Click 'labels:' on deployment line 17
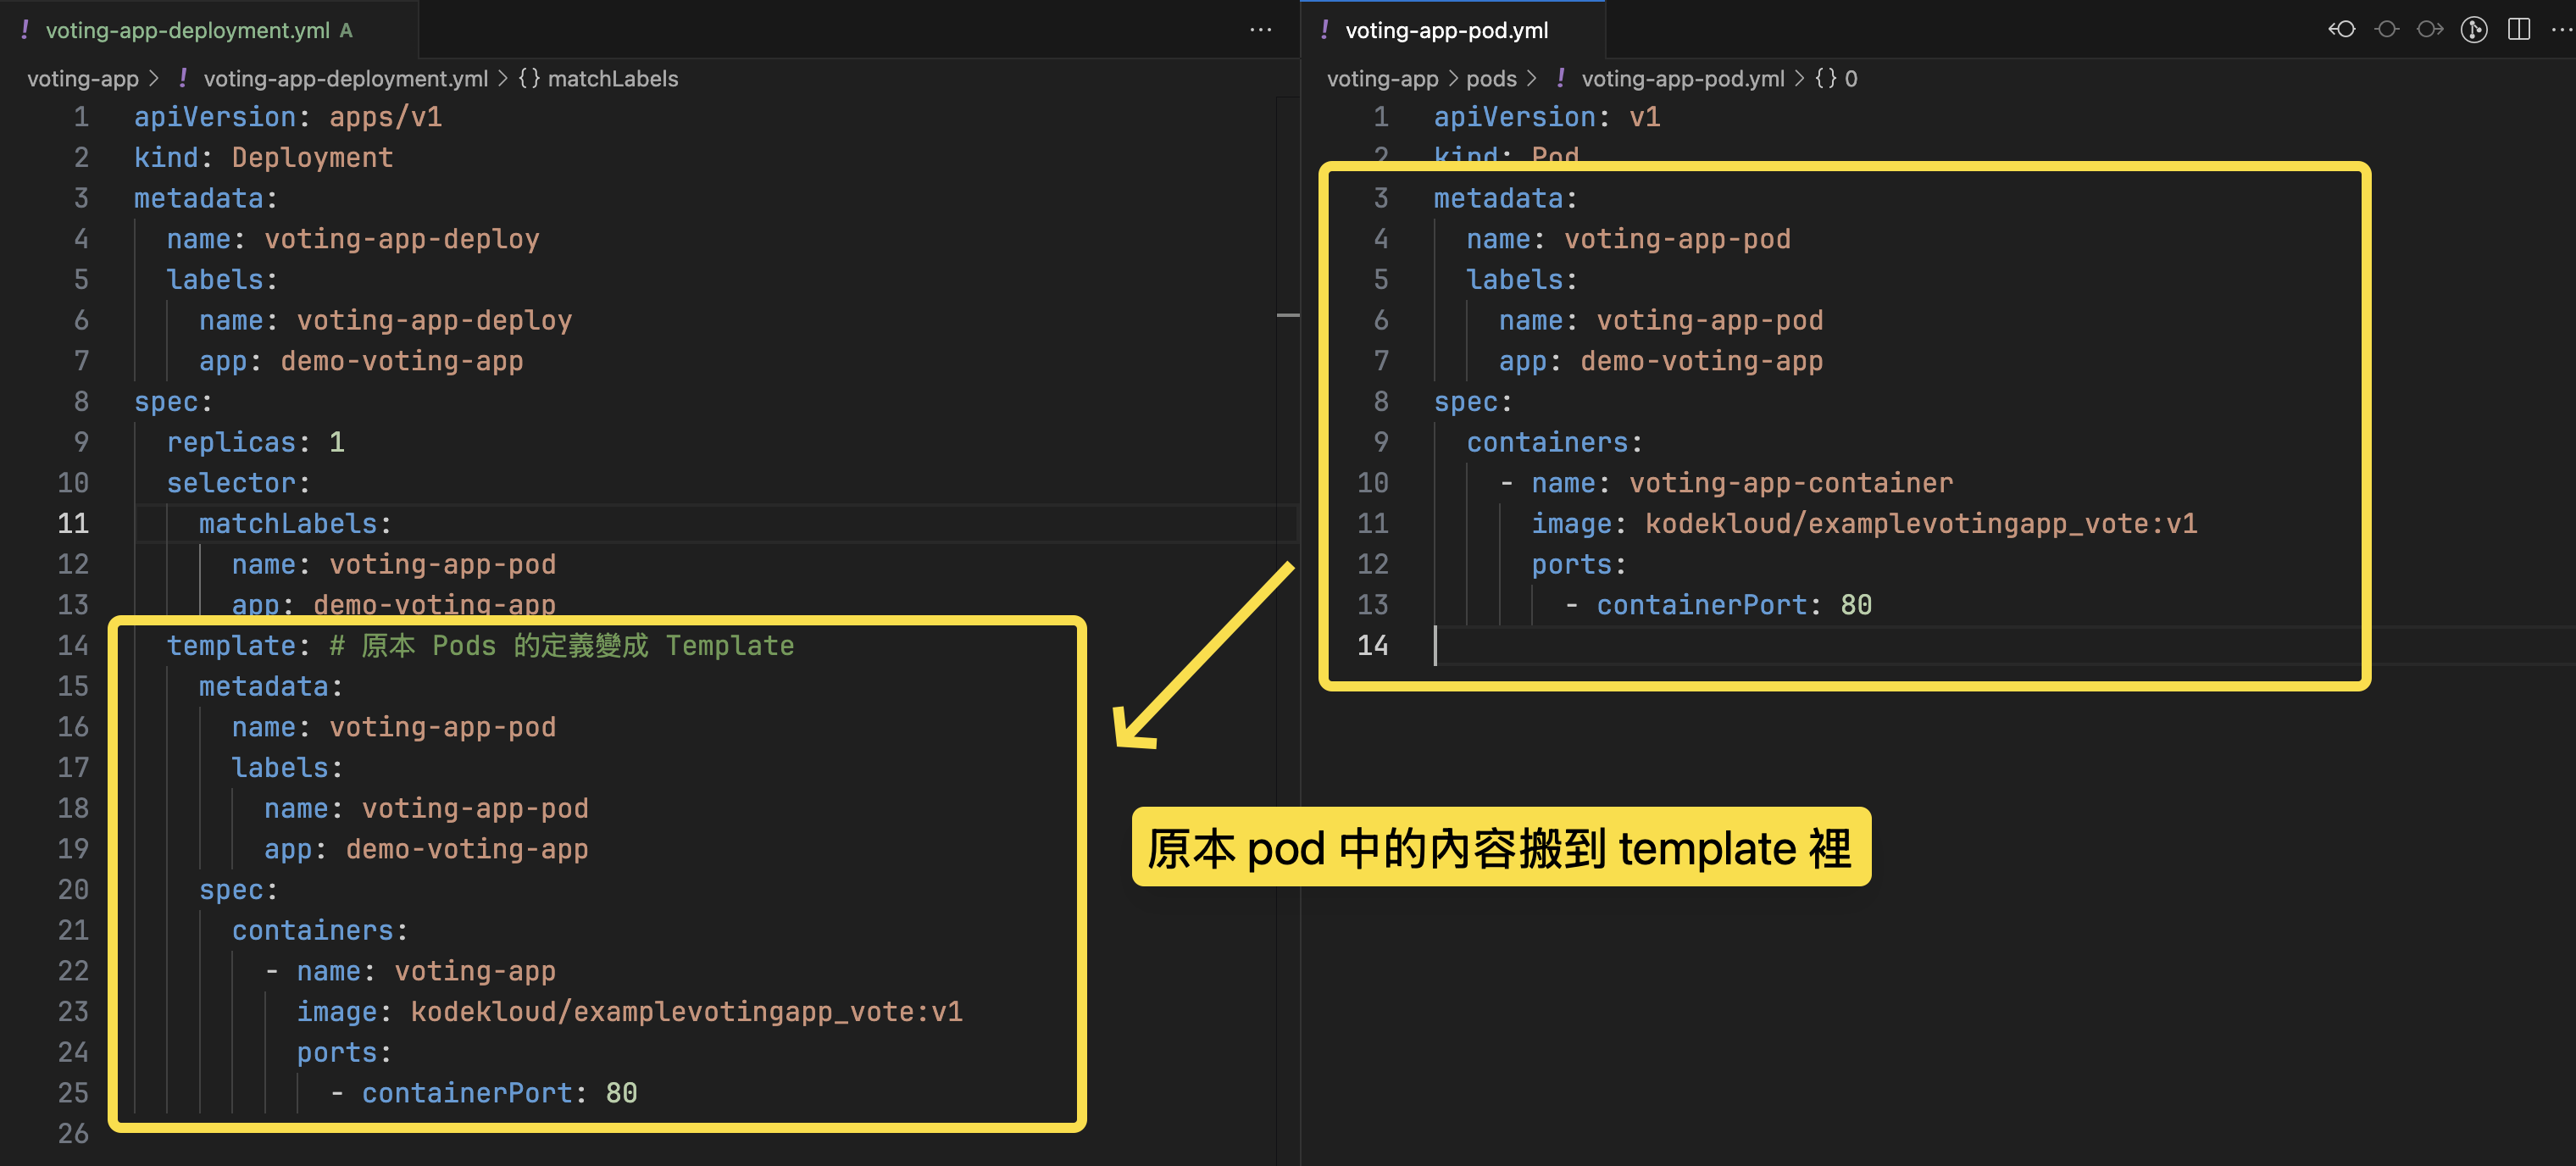 (x=288, y=768)
